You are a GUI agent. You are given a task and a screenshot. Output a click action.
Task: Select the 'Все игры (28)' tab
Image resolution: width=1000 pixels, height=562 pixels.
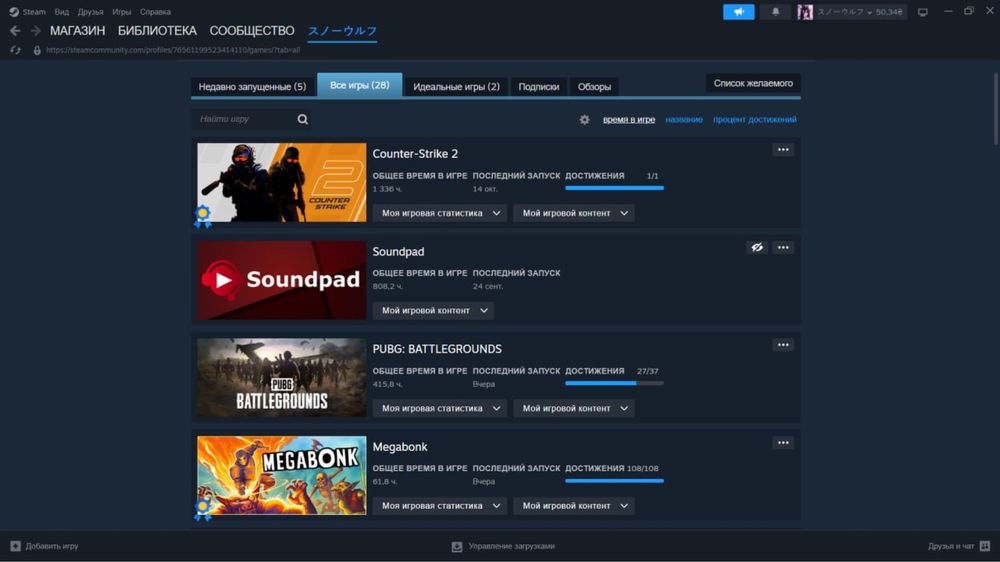(x=360, y=85)
